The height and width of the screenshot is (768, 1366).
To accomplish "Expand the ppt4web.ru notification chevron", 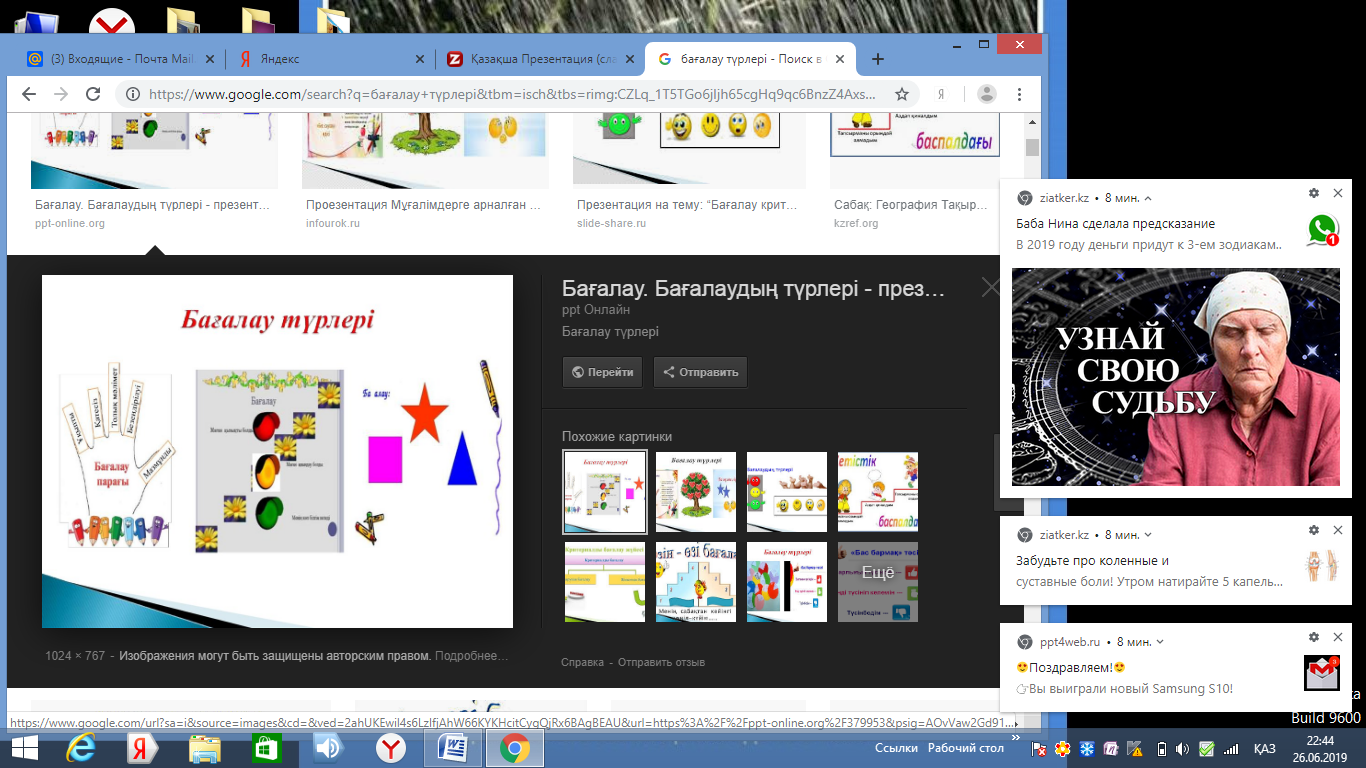I will point(1159,642).
